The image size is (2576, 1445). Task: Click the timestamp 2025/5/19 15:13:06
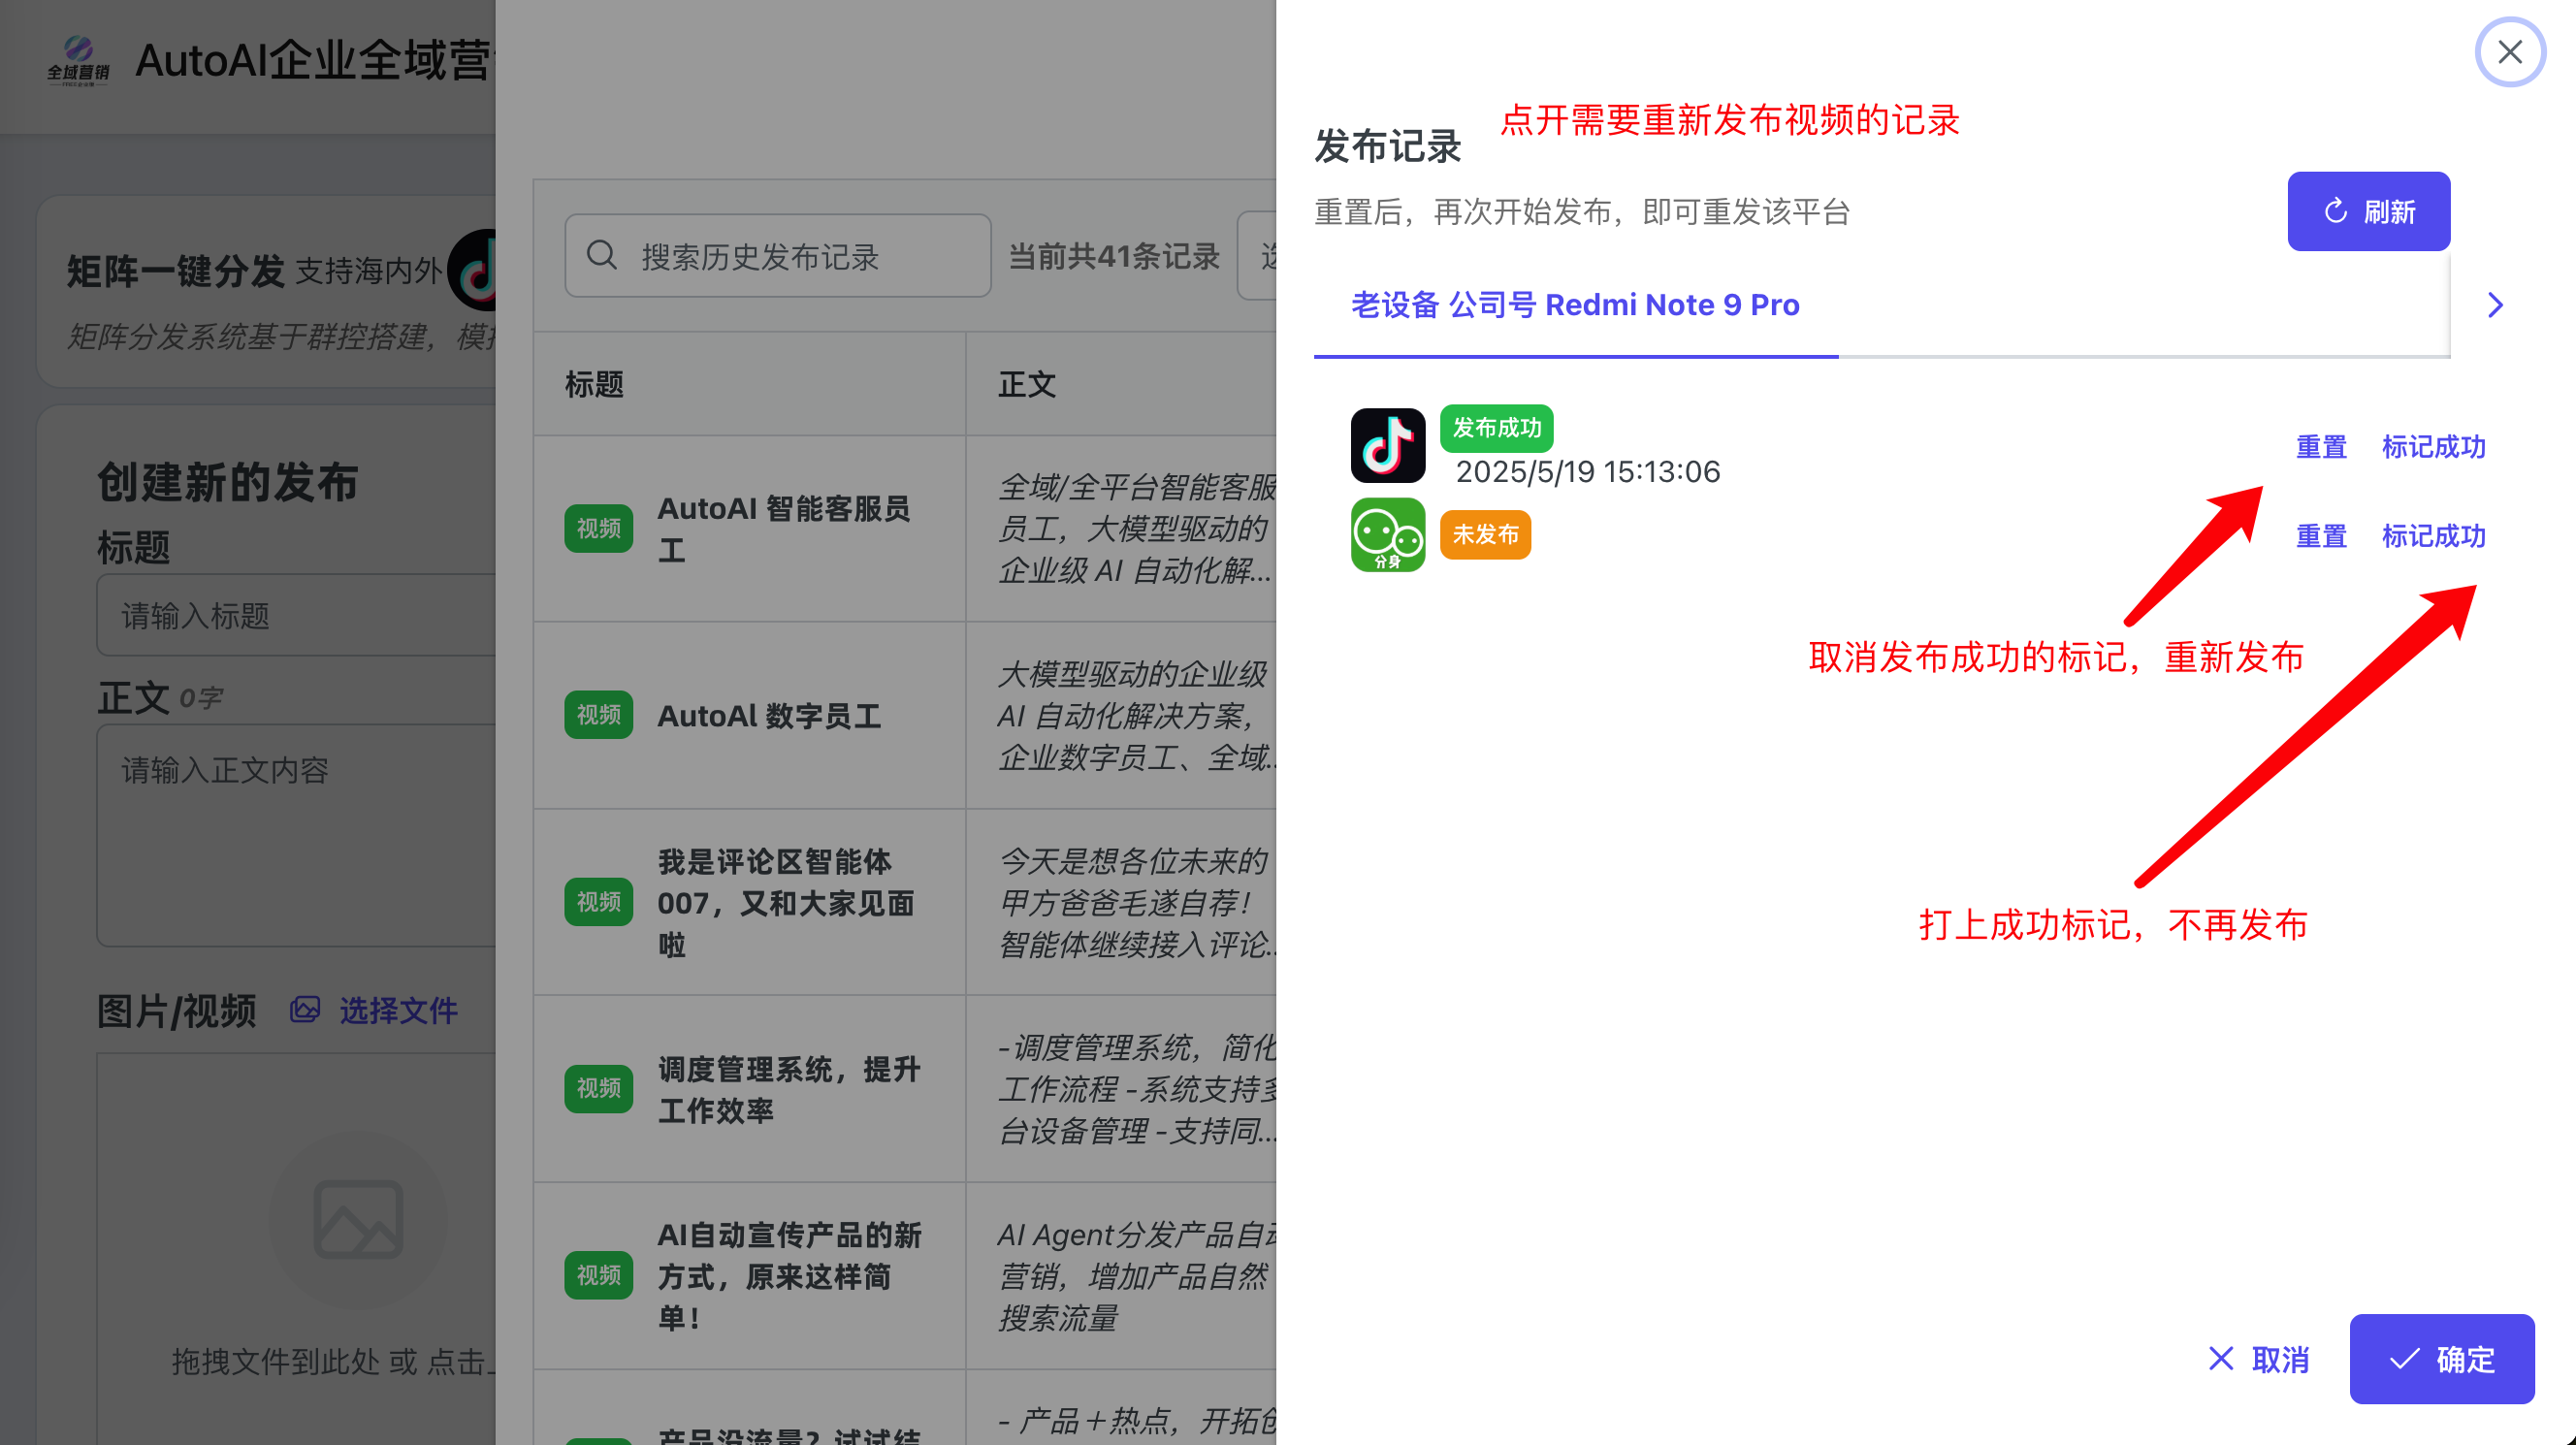(1587, 471)
